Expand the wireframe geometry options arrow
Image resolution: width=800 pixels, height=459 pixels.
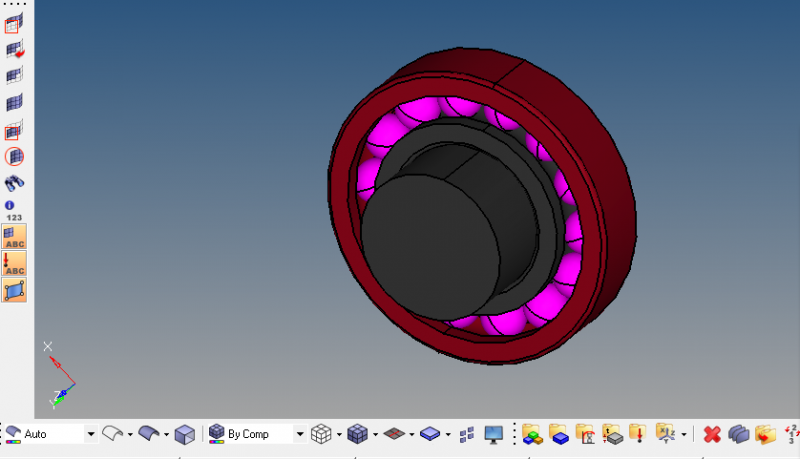pos(130,435)
